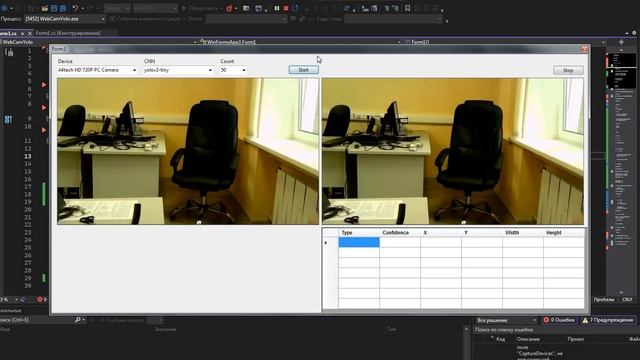
Task: Click the Поиск по списку ошибок field
Action: pyautogui.click(x=555, y=329)
